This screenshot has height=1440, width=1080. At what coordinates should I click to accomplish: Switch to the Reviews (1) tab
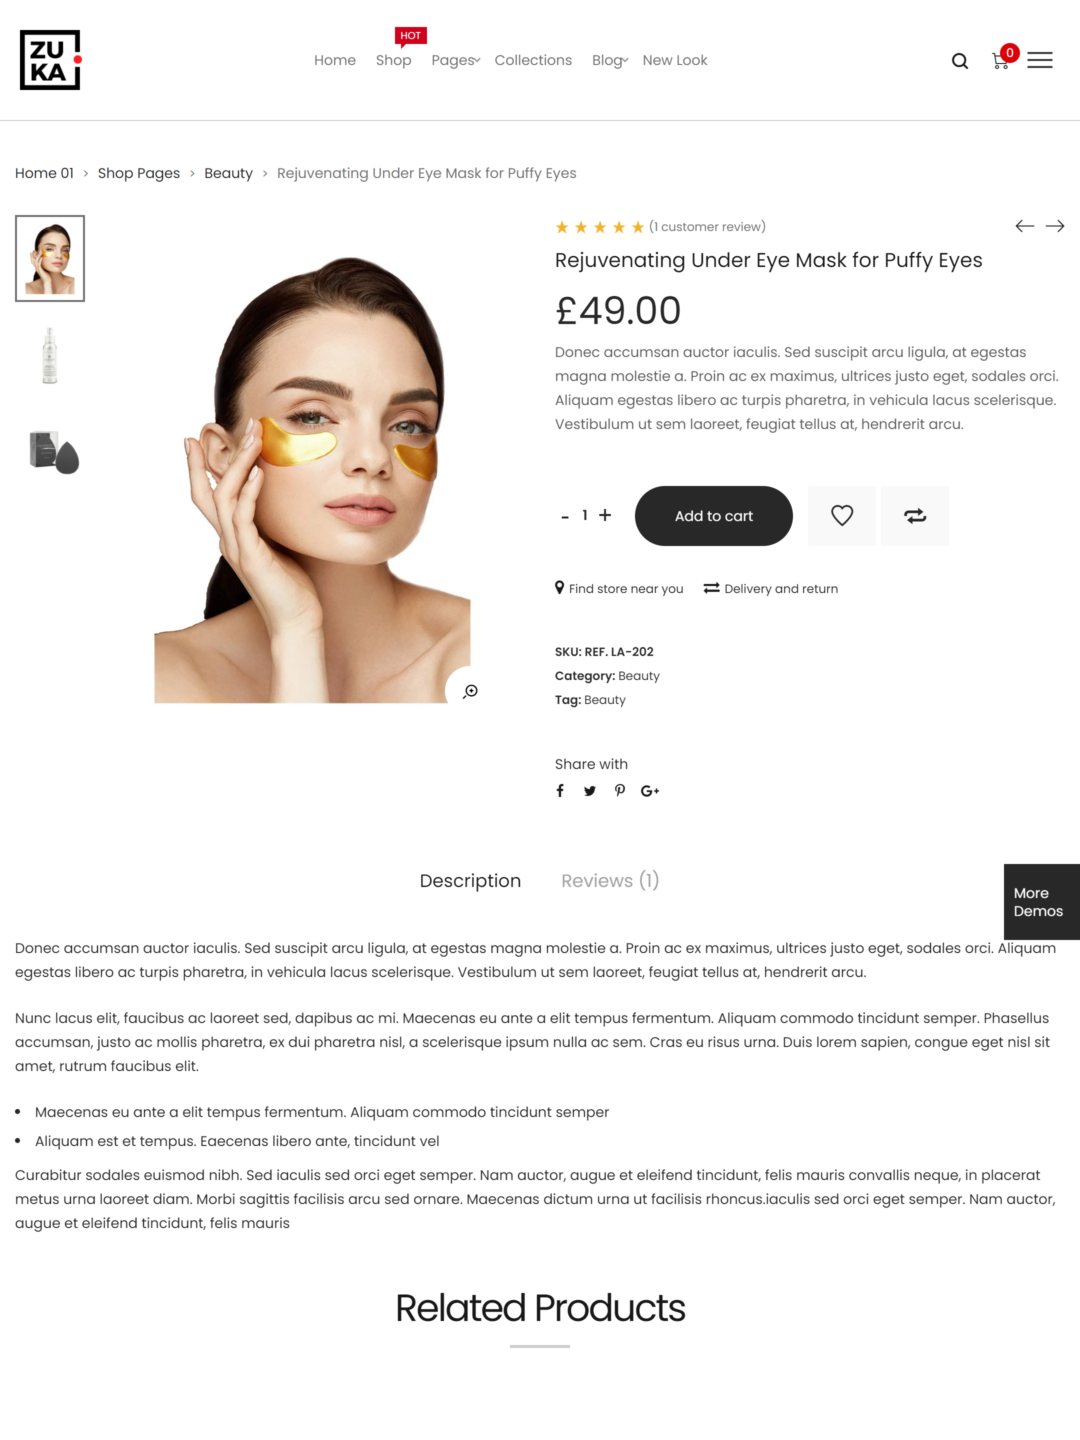click(610, 881)
